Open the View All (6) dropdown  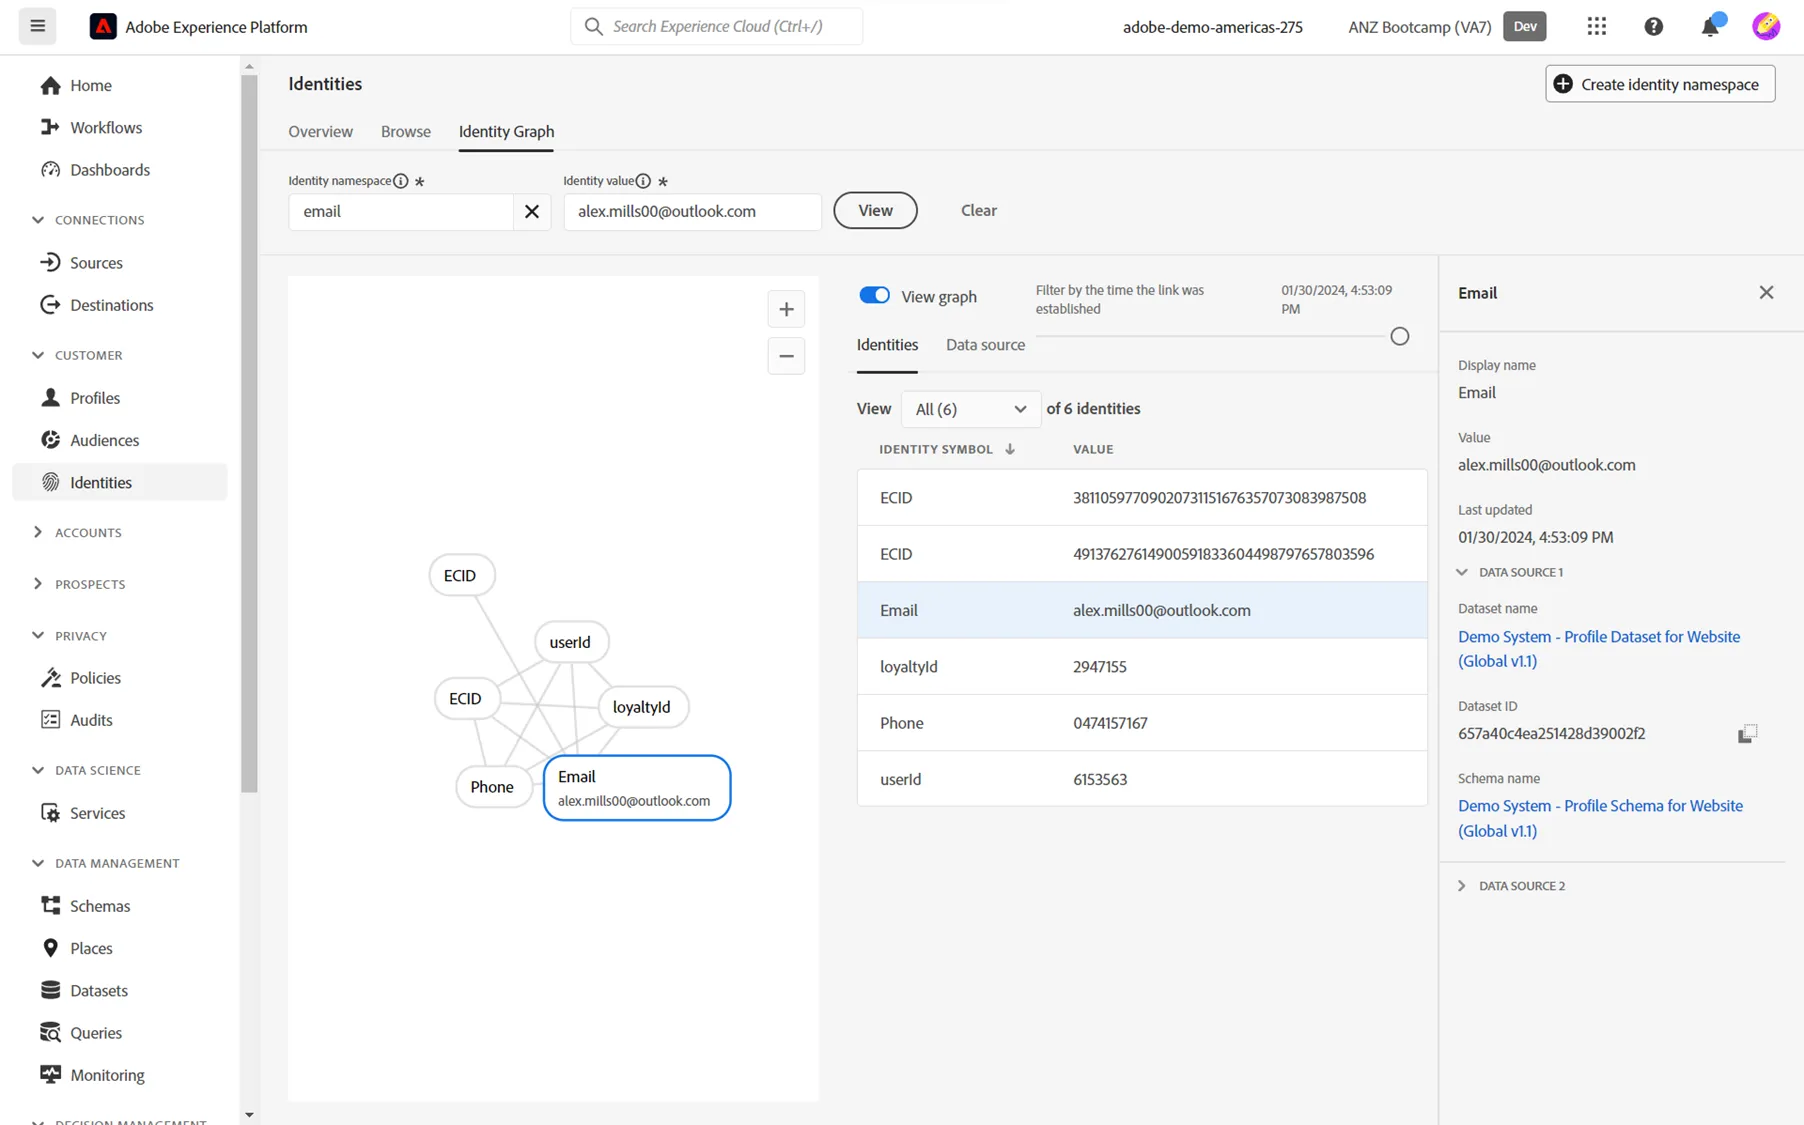click(x=970, y=409)
